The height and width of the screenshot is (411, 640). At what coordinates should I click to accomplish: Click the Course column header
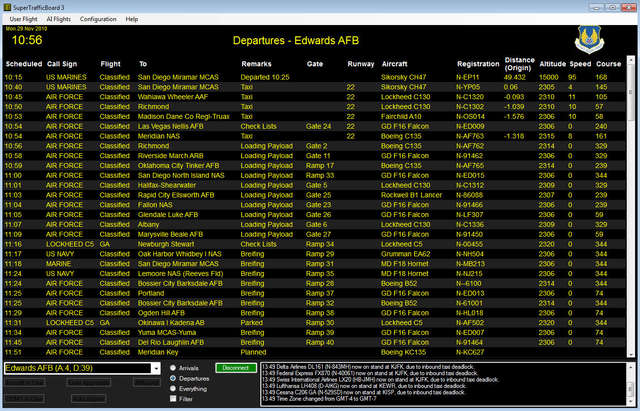tap(608, 64)
